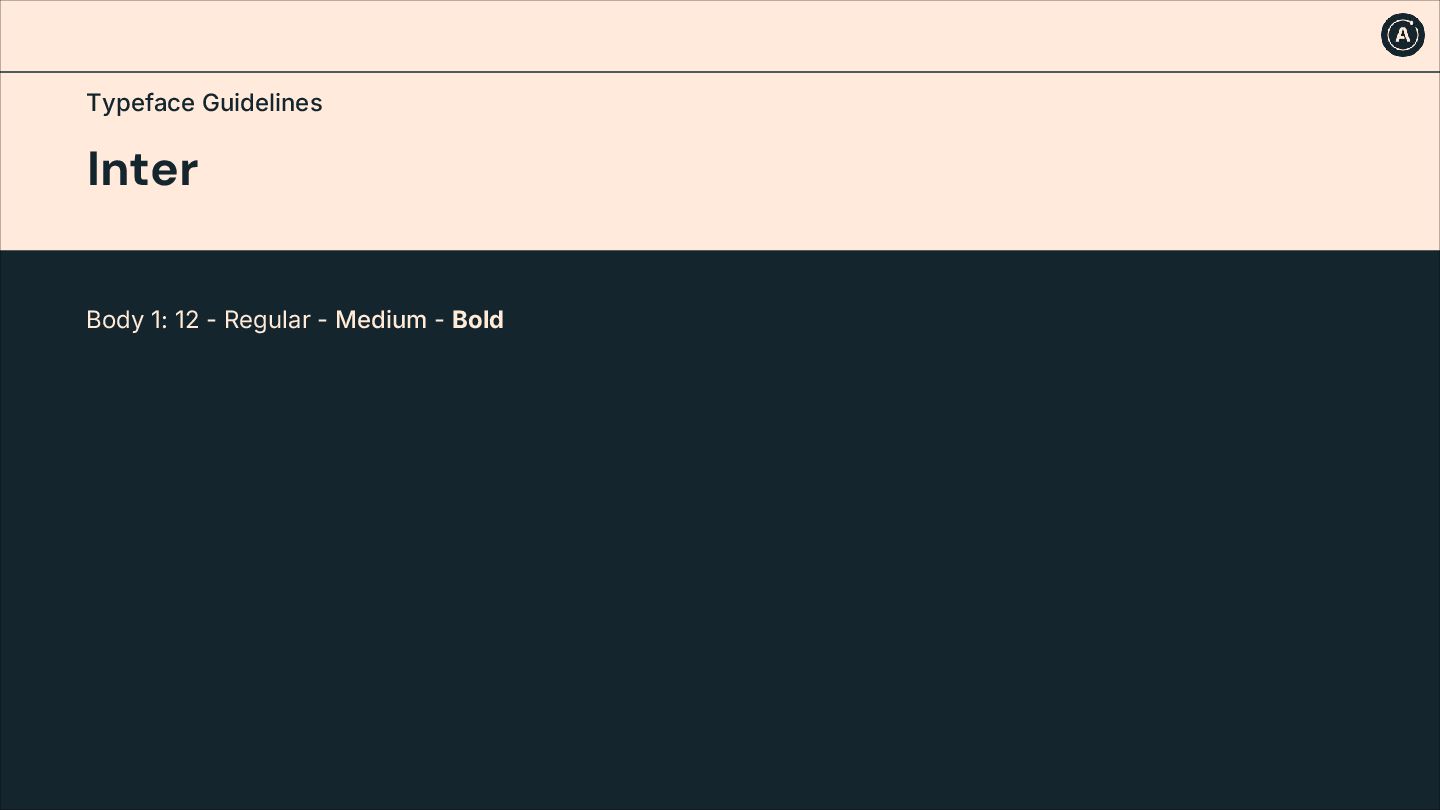Click the letter "I" in the Inter heading

93,169
